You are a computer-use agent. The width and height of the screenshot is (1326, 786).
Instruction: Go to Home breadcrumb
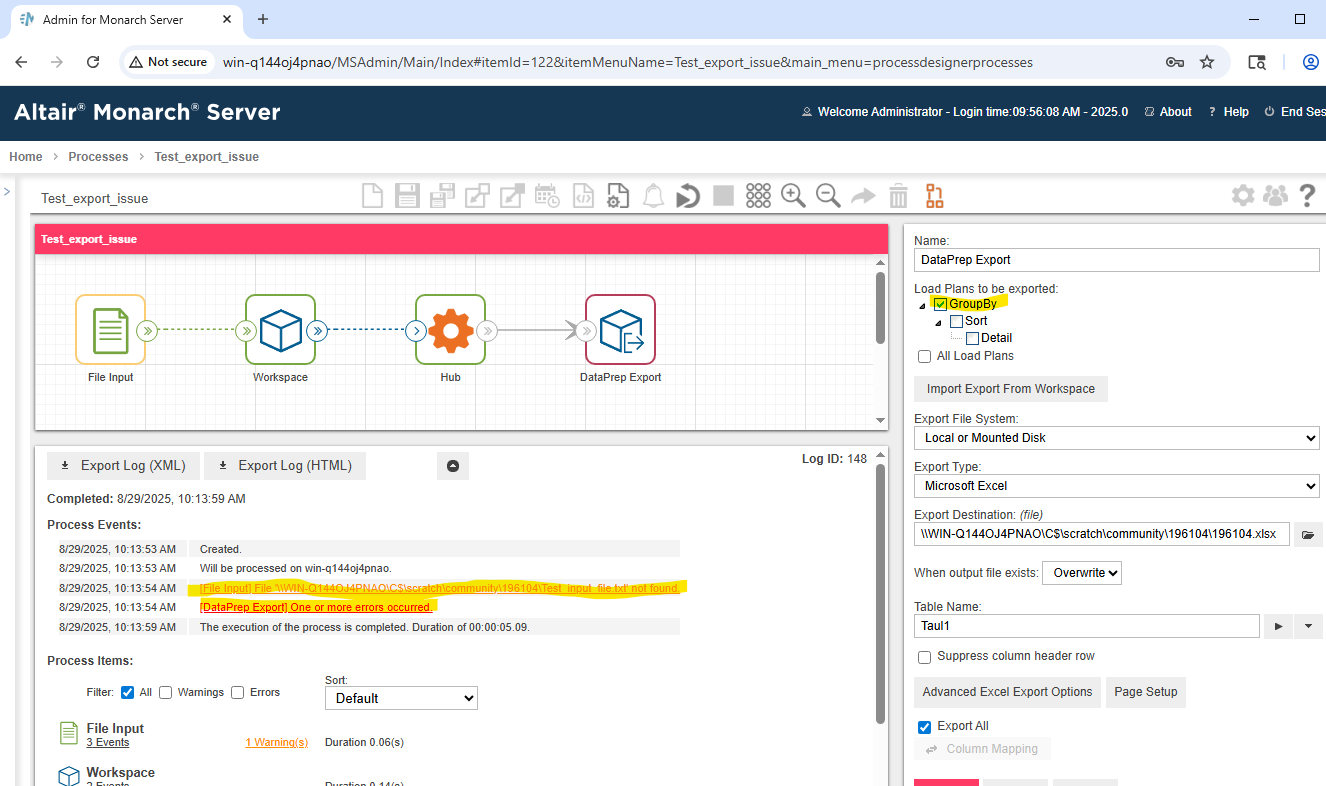pyautogui.click(x=26, y=156)
